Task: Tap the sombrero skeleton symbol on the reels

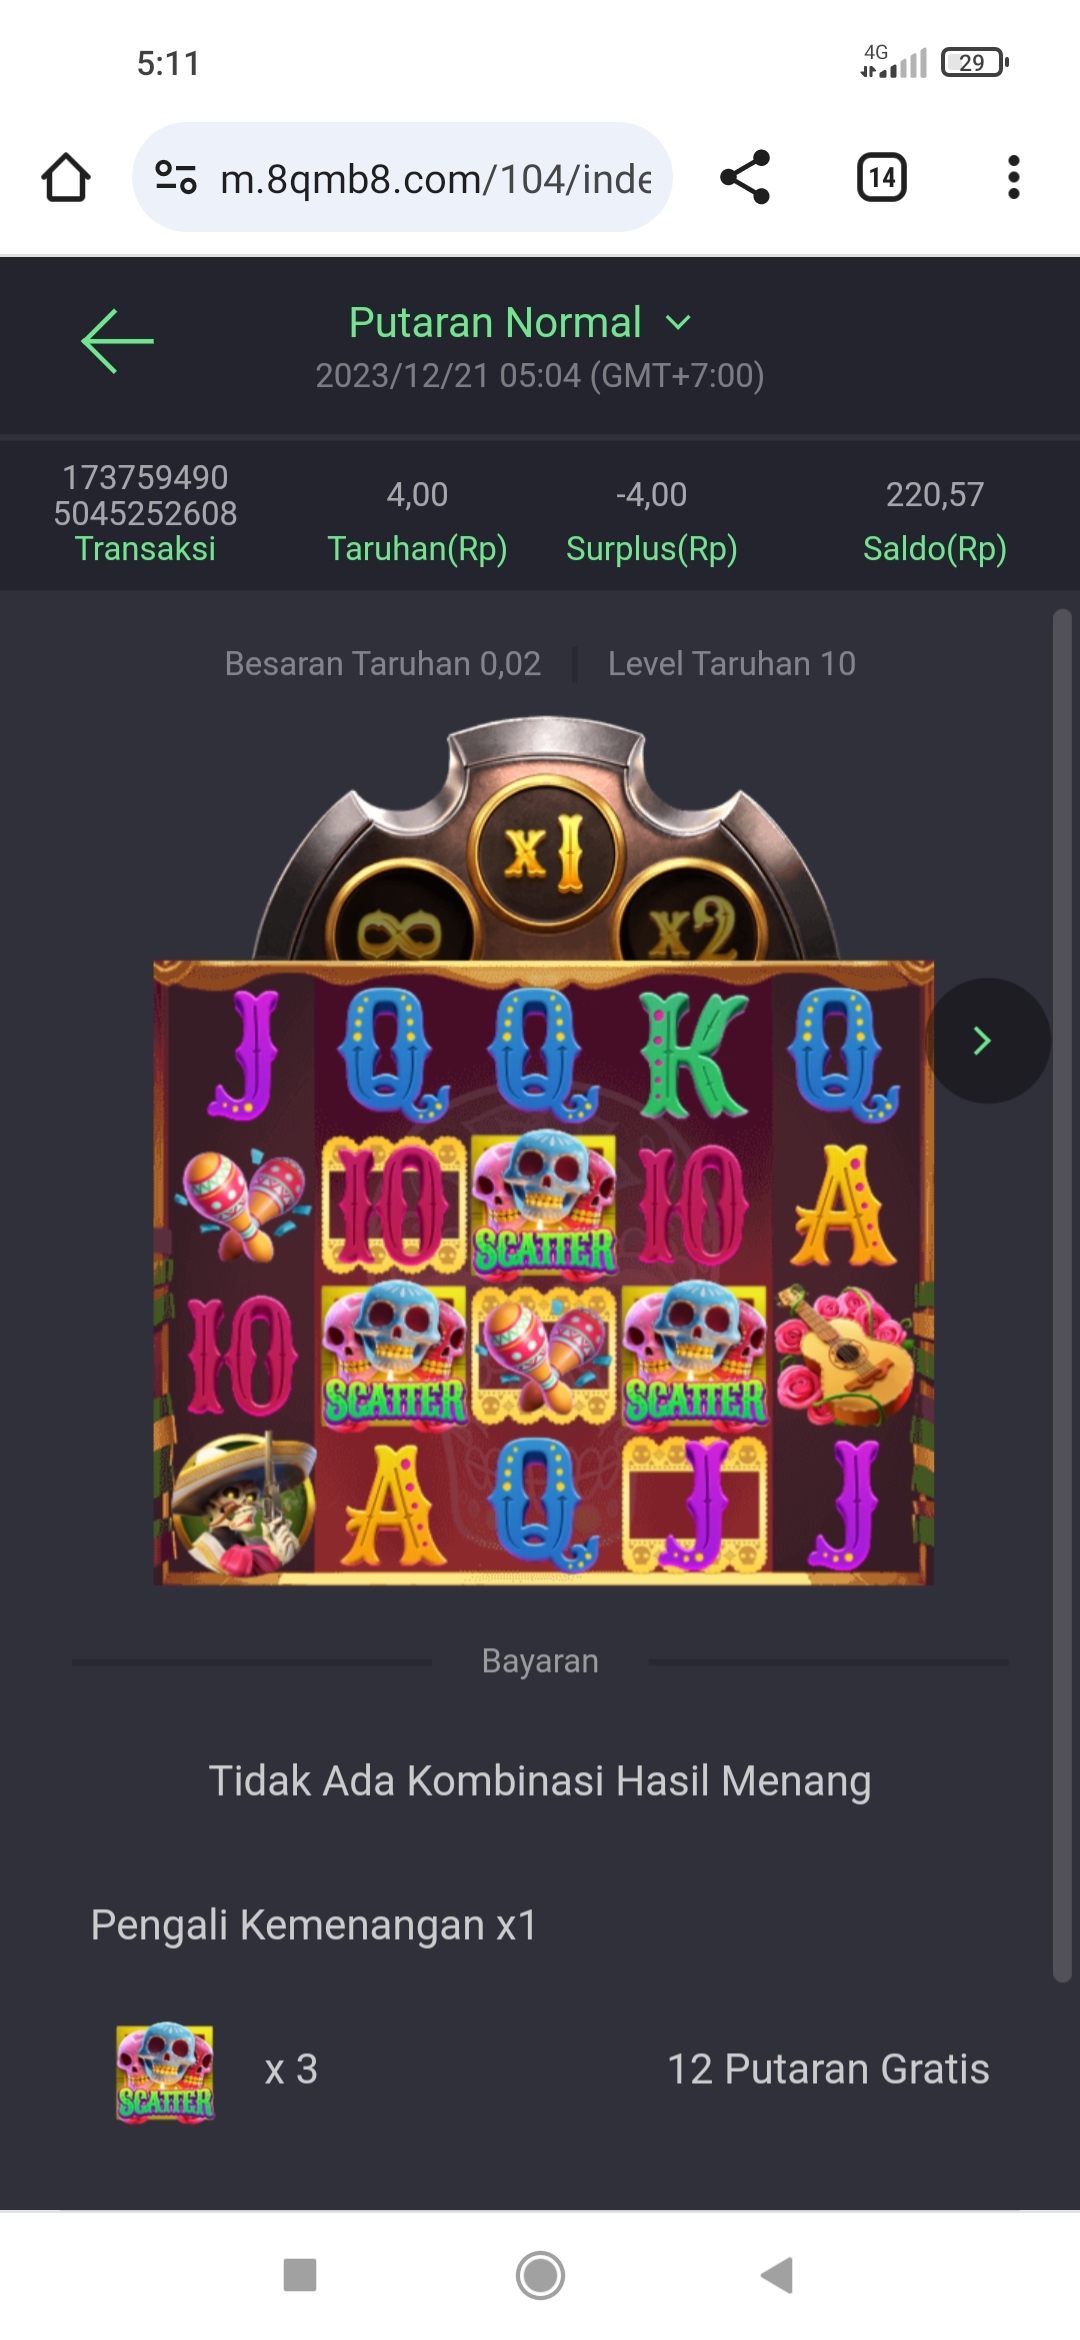Action: [x=240, y=1505]
